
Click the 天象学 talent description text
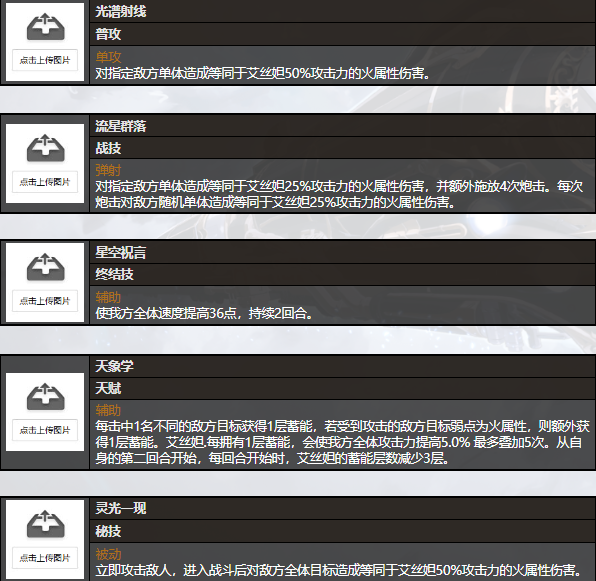tap(342, 442)
